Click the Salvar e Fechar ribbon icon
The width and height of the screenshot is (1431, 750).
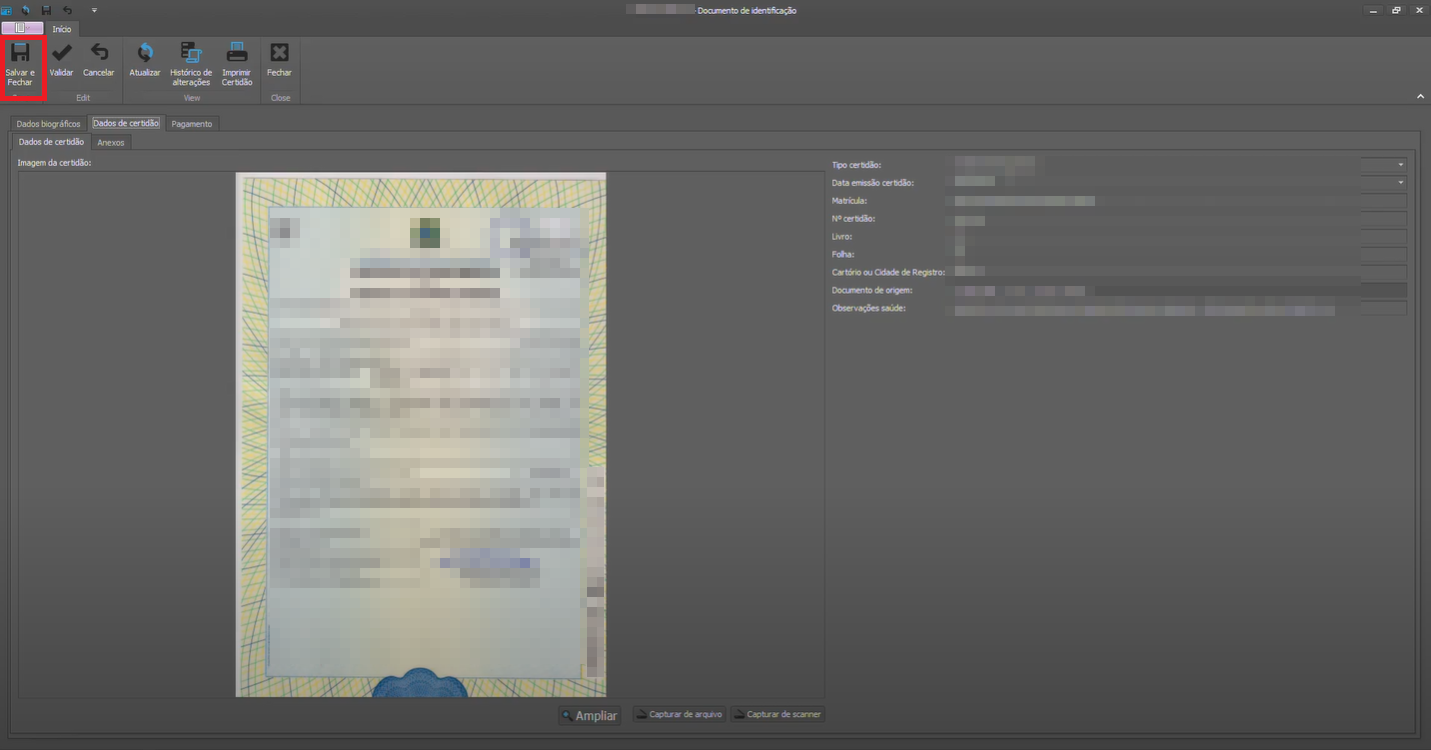20,53
